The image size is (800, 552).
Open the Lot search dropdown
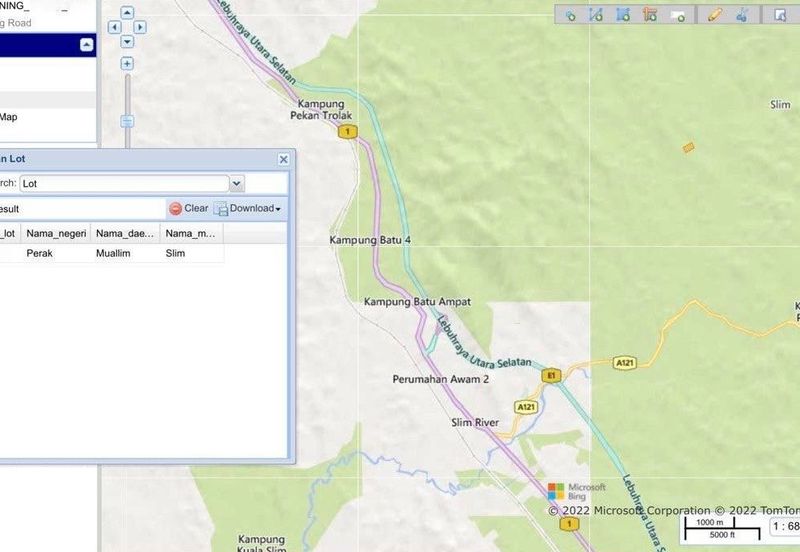(237, 184)
